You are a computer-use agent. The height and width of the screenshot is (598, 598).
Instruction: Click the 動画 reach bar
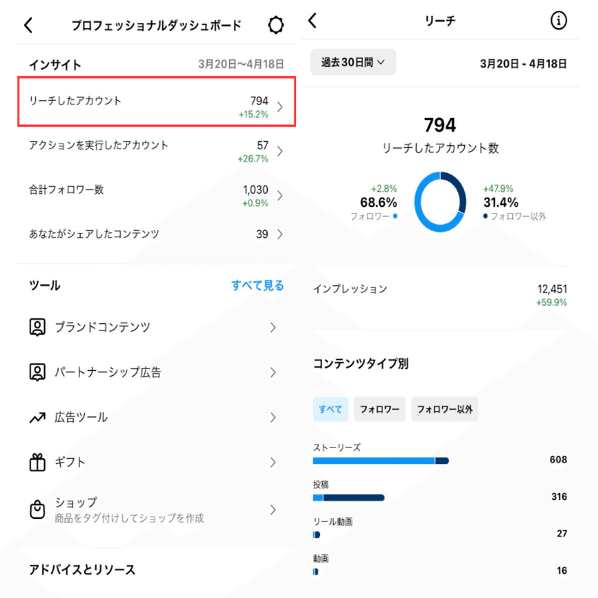tap(315, 572)
